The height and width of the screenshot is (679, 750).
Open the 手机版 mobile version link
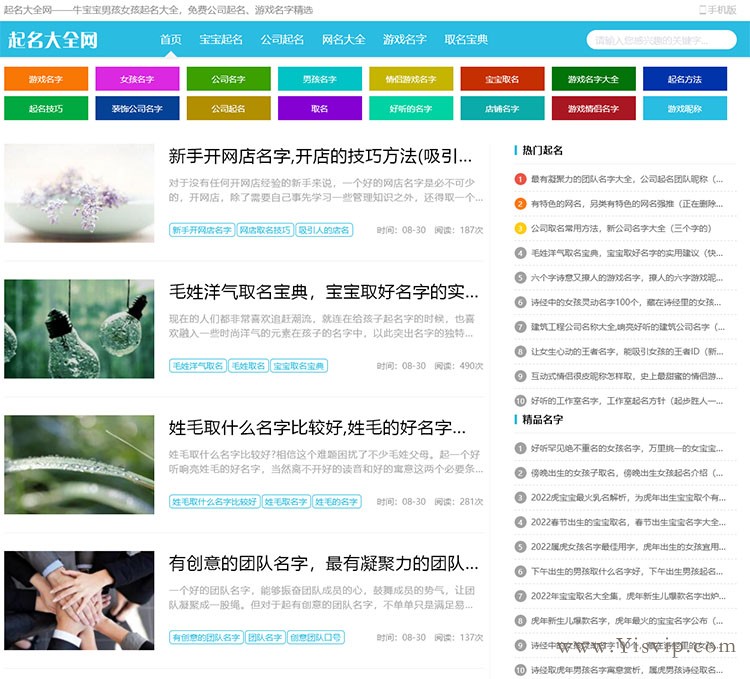[717, 10]
